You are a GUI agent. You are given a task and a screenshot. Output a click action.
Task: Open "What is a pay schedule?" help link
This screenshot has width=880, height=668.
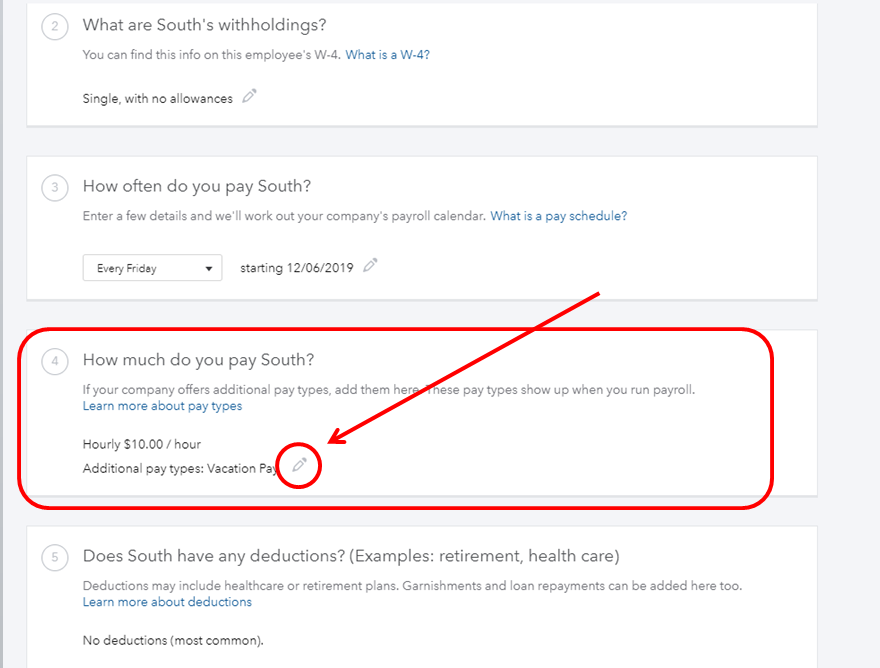[x=558, y=216]
